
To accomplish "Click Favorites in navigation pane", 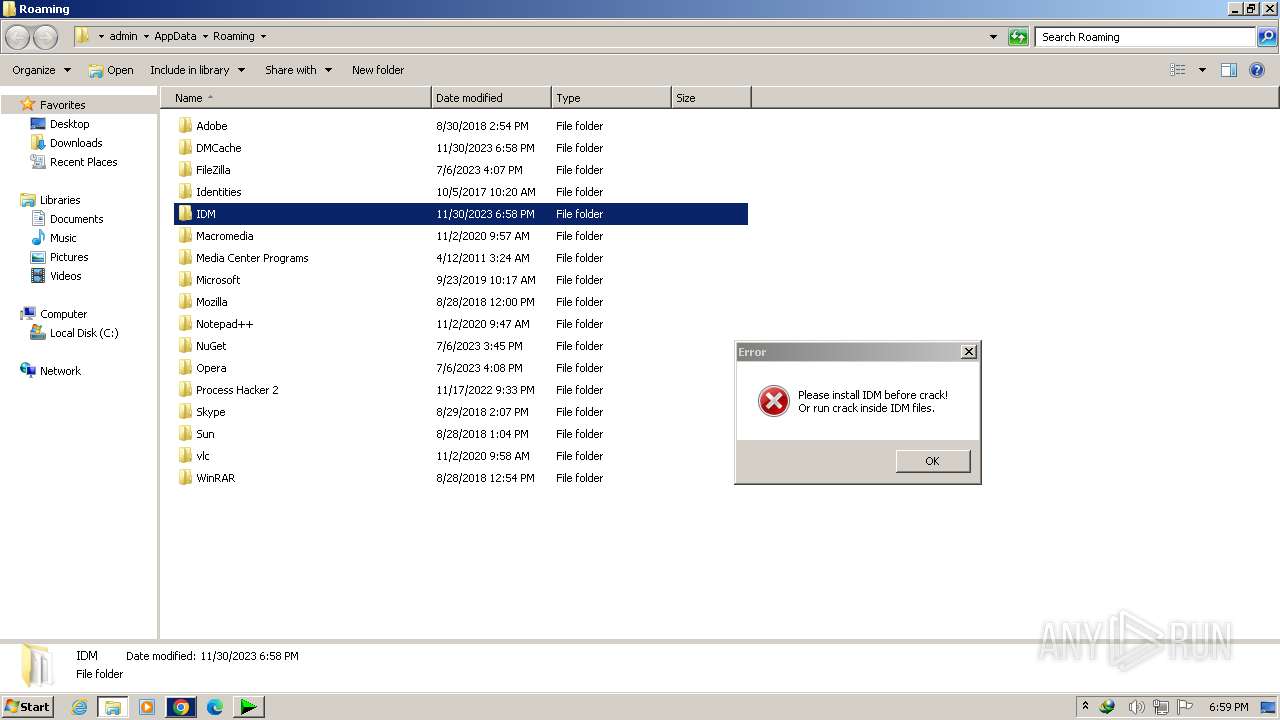I will [62, 105].
